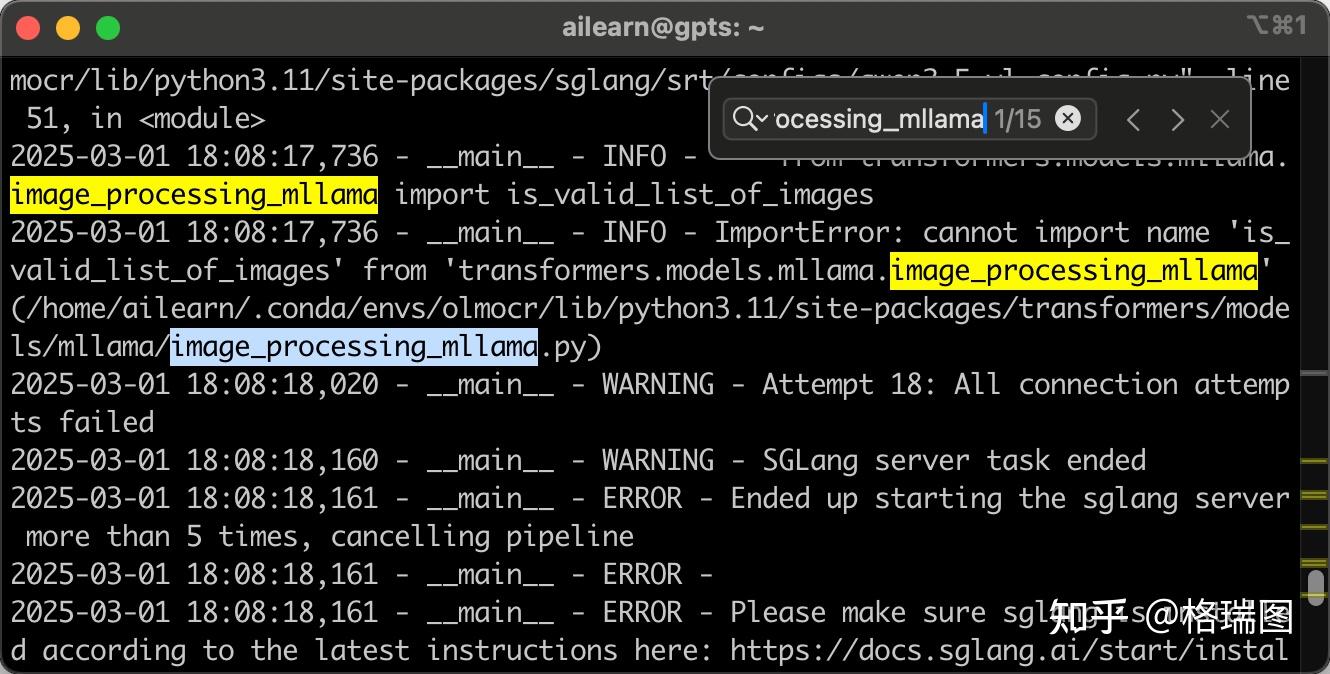
Task: Open the docs.sglang.ai install link
Action: tap(1008, 650)
